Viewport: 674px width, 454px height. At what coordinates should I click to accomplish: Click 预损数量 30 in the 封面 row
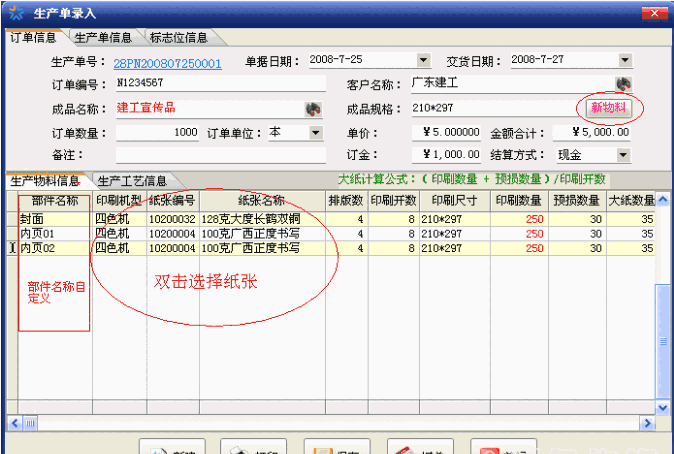pyautogui.click(x=577, y=219)
